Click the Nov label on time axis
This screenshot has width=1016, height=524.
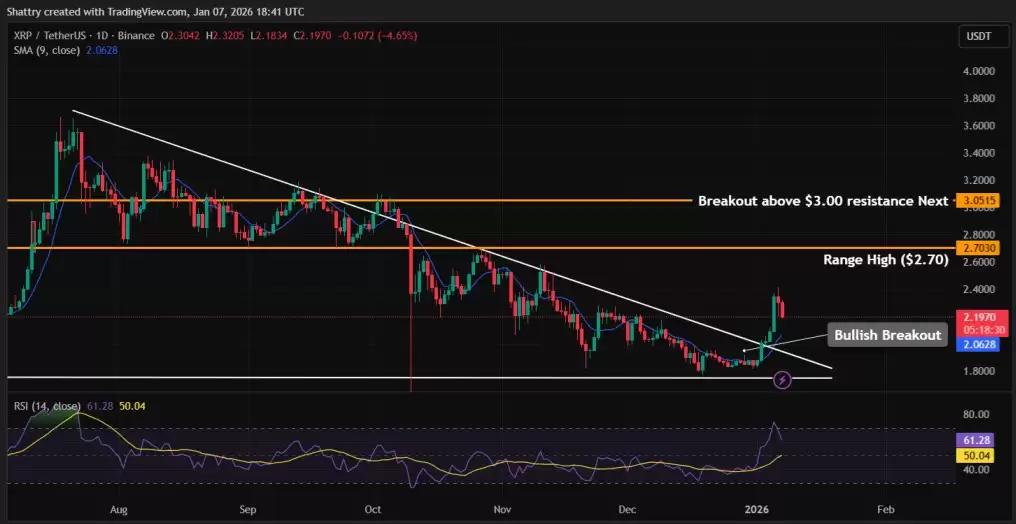(500, 509)
